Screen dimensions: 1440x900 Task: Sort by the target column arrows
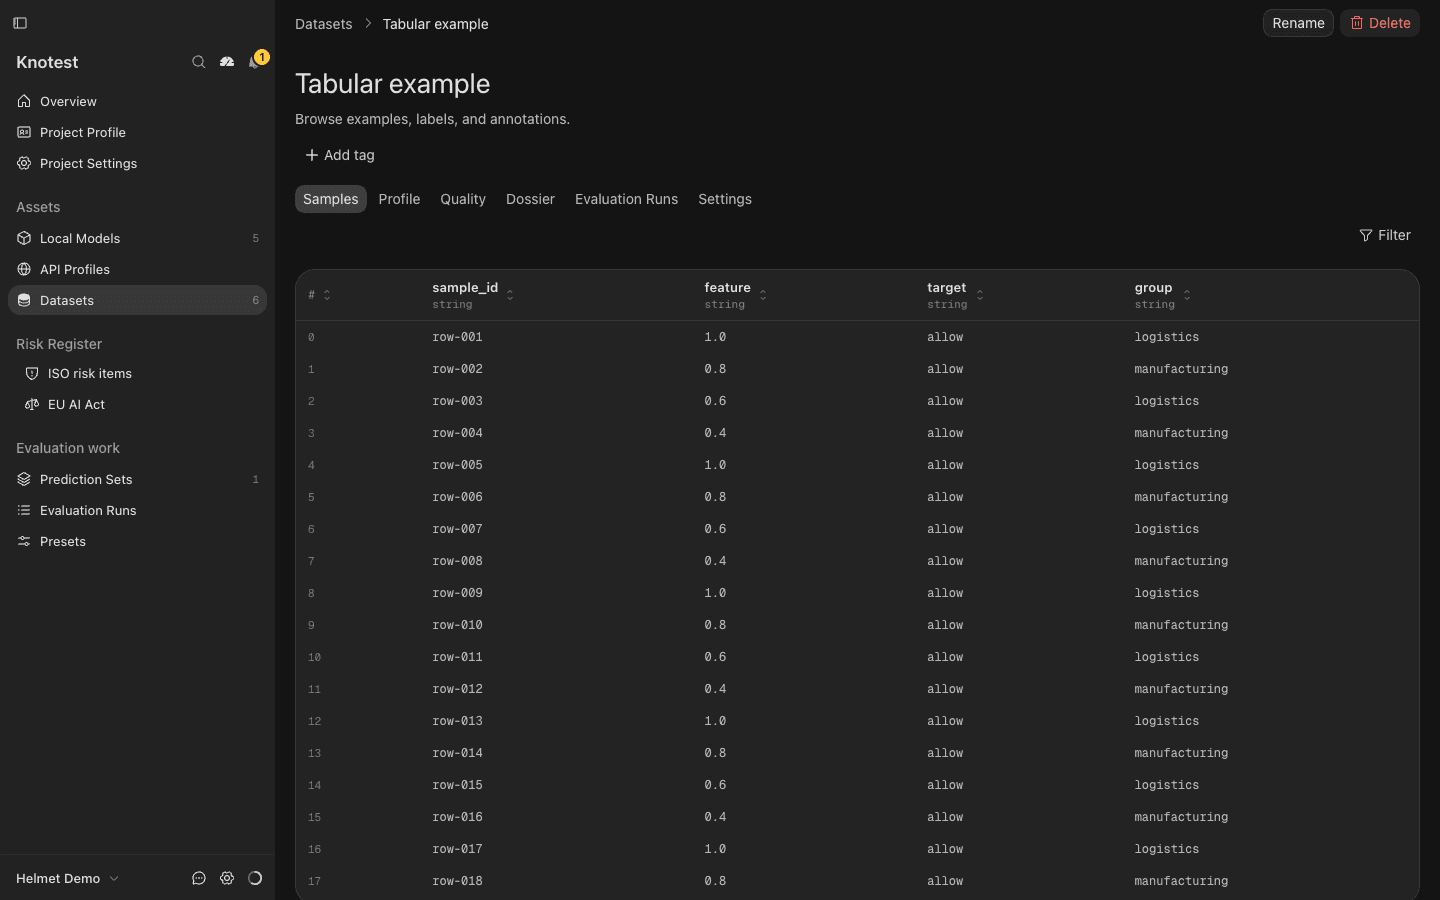click(x=980, y=294)
